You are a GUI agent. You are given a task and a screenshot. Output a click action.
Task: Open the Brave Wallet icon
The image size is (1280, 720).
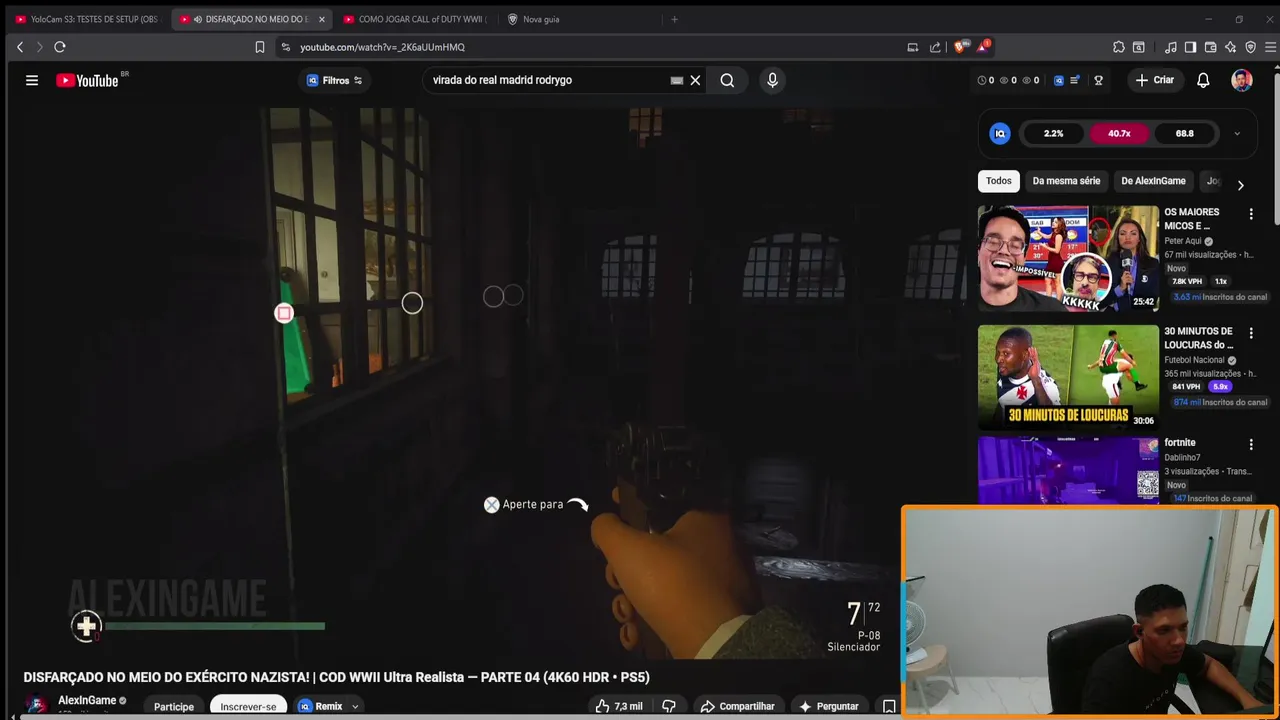[x=1210, y=47]
